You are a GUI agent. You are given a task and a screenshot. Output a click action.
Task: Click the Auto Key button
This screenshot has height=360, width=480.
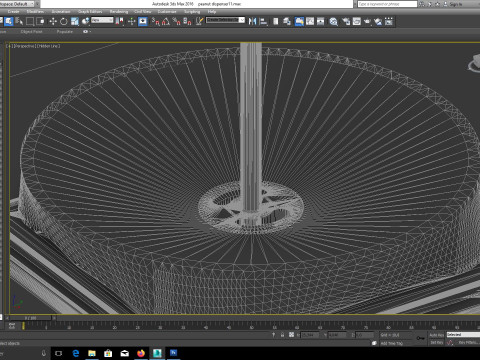click(436, 335)
